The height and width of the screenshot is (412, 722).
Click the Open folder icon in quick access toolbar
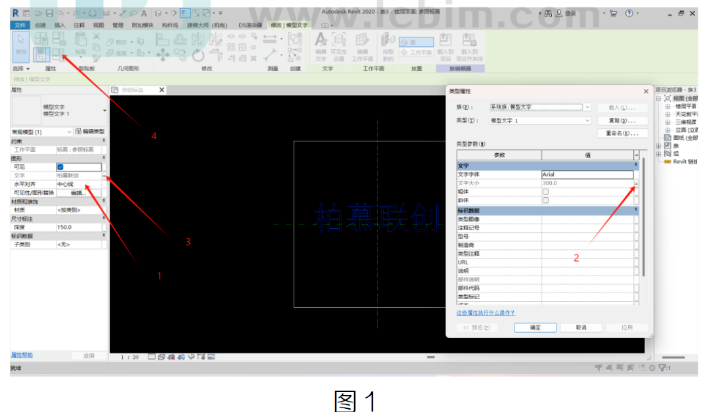(x=39, y=13)
